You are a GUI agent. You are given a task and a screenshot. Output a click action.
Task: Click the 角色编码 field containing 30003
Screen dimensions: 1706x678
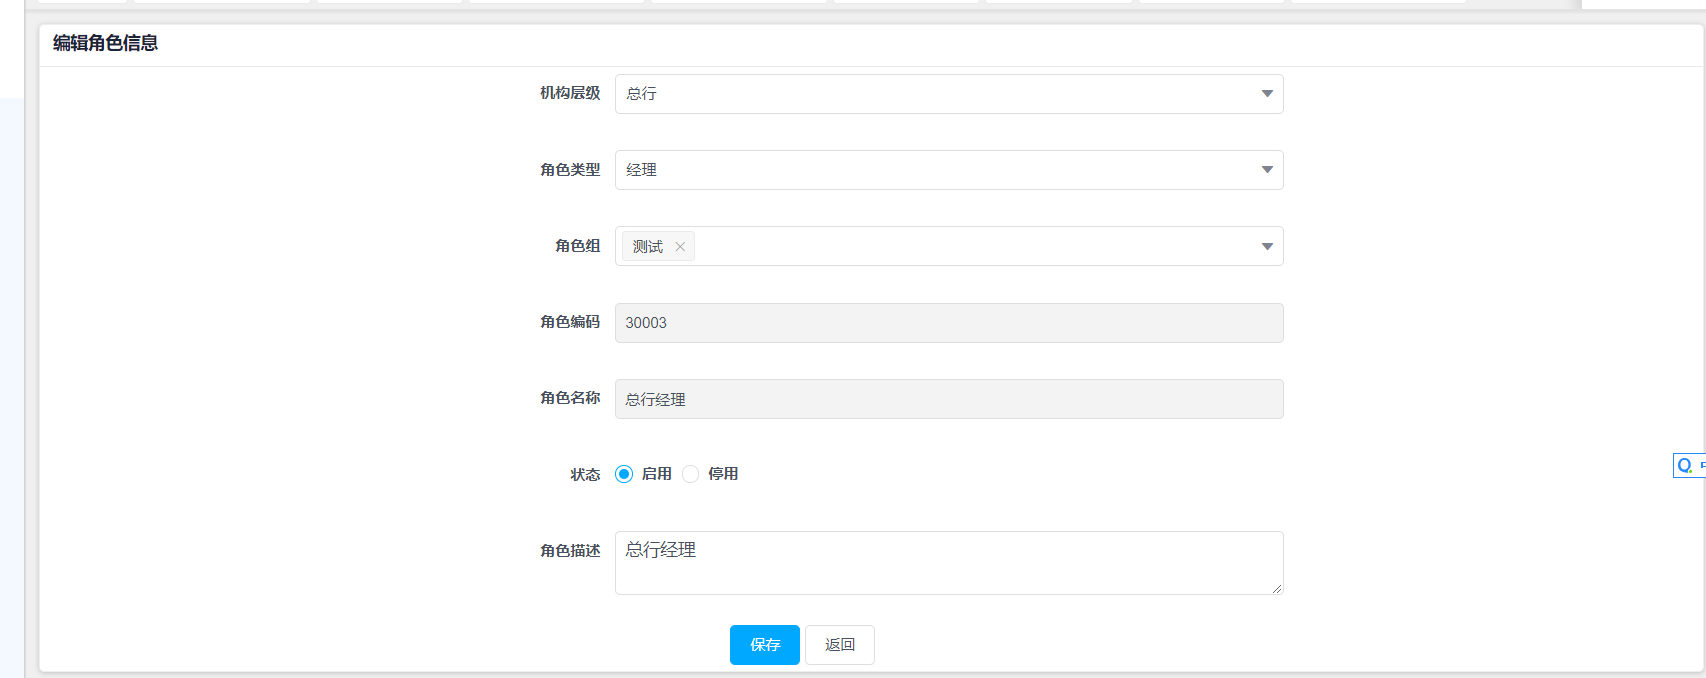pos(949,323)
